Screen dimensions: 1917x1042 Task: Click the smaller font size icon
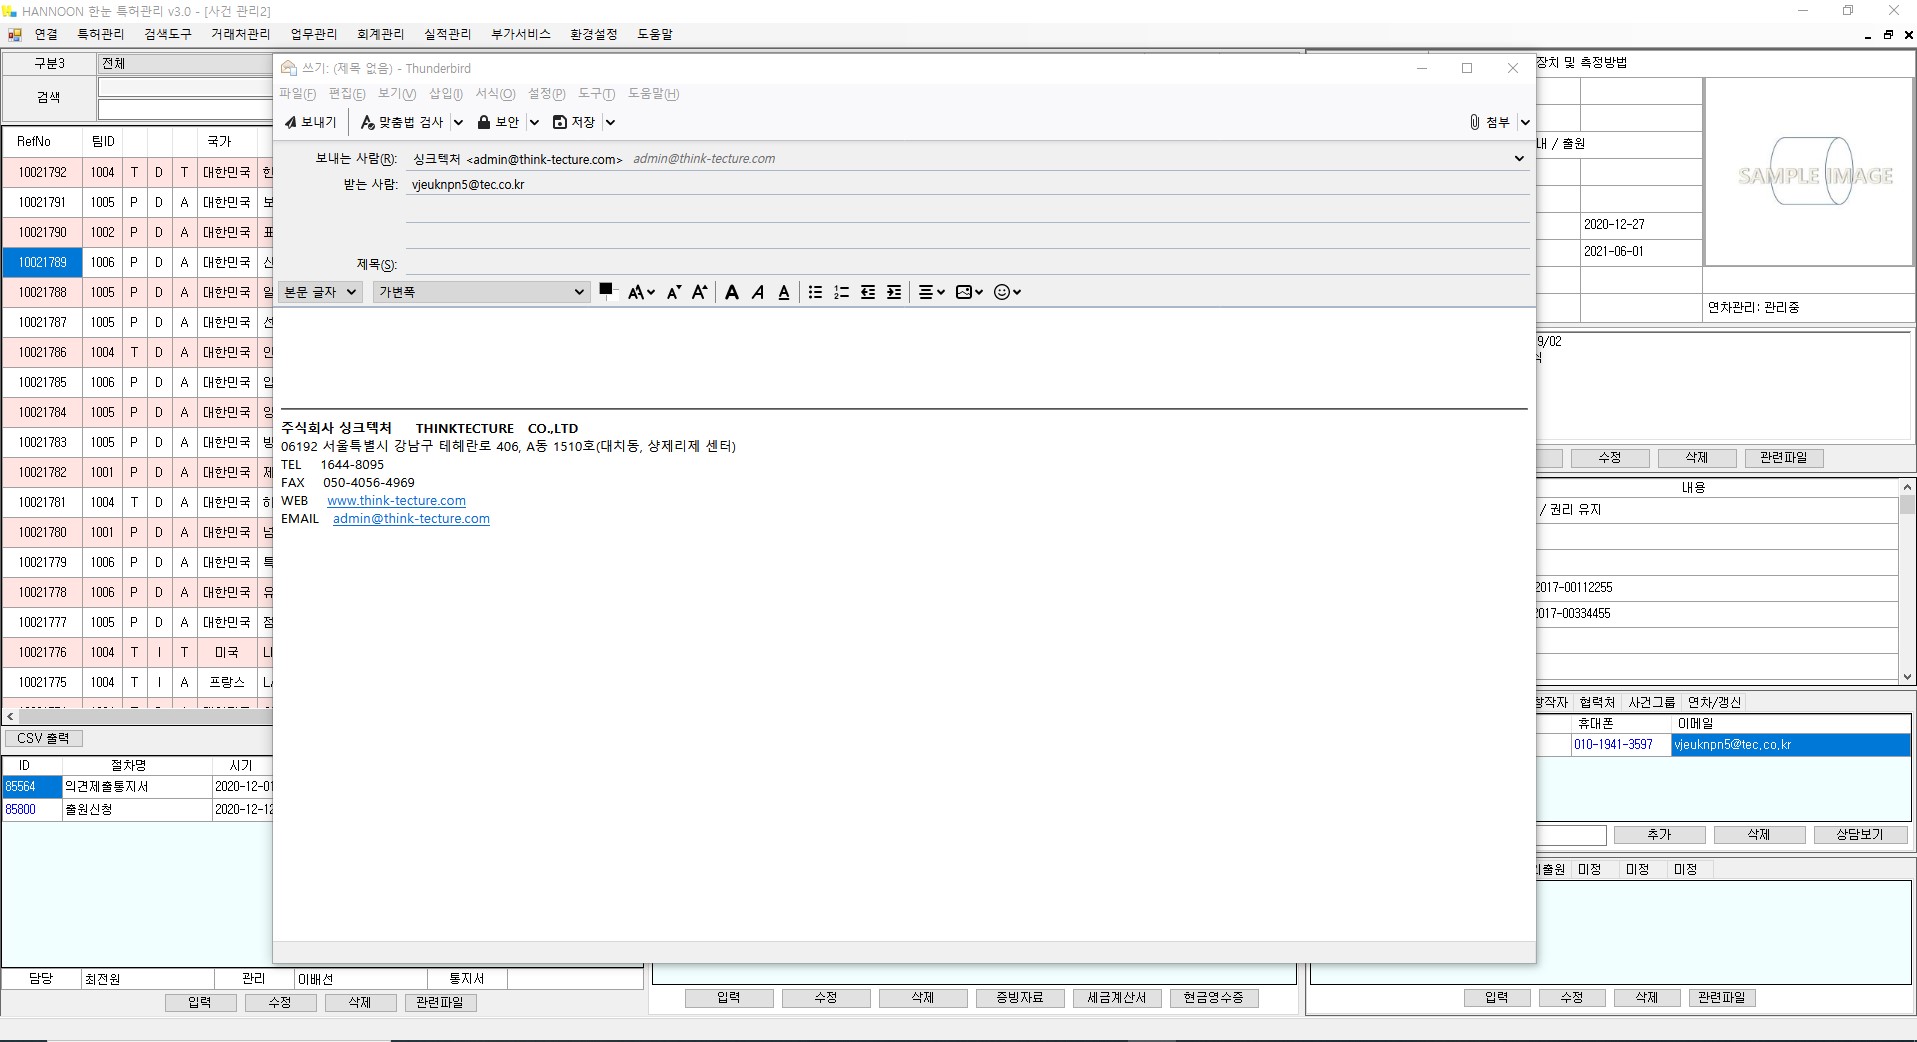point(673,292)
